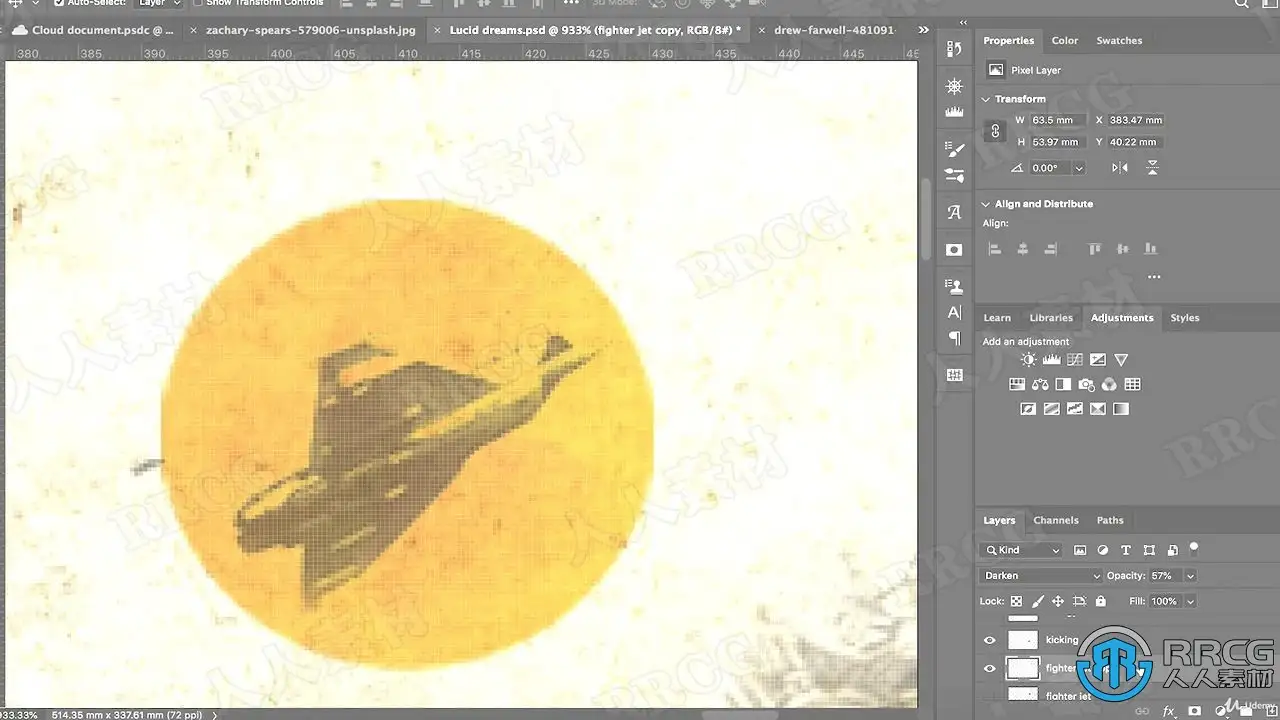The image size is (1280, 720).
Task: Open the Glyphs panel icon
Action: point(954,212)
